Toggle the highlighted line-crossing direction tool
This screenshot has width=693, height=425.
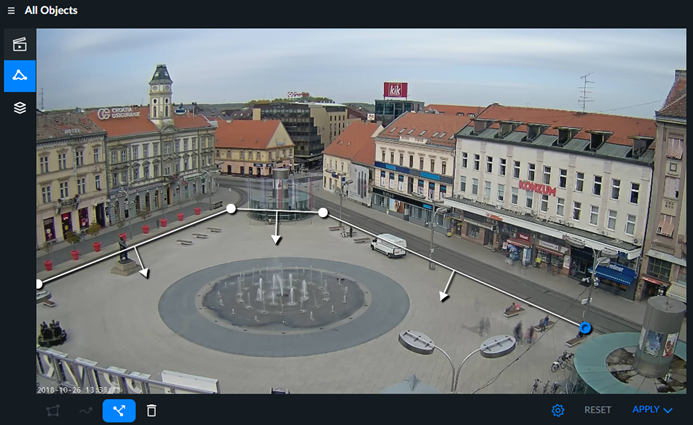[x=119, y=411]
